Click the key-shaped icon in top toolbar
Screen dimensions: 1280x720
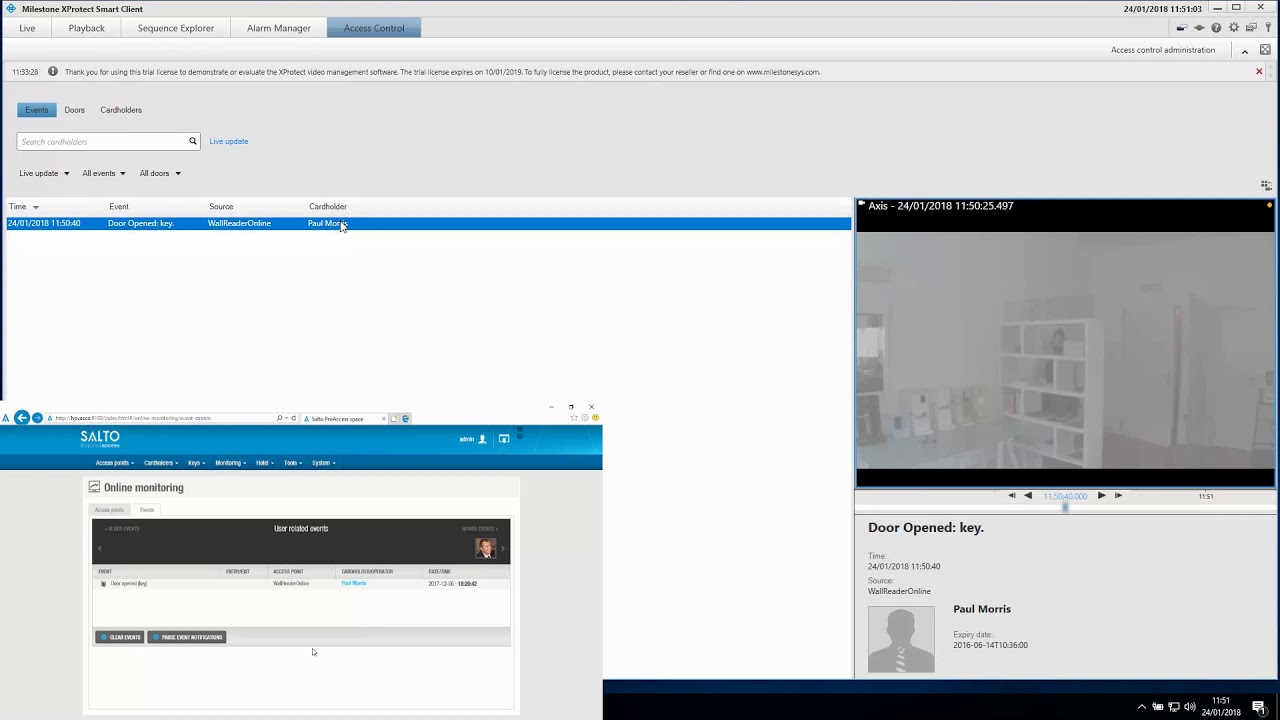point(1268,27)
